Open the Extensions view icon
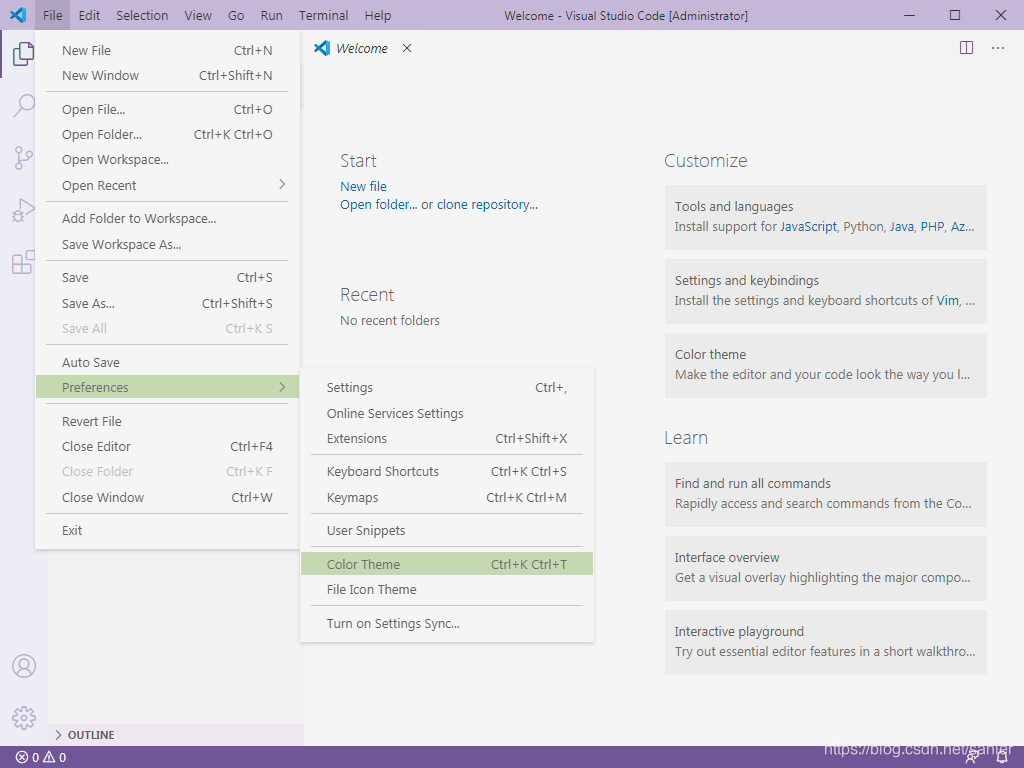The height and width of the screenshot is (768, 1024). coord(24,263)
